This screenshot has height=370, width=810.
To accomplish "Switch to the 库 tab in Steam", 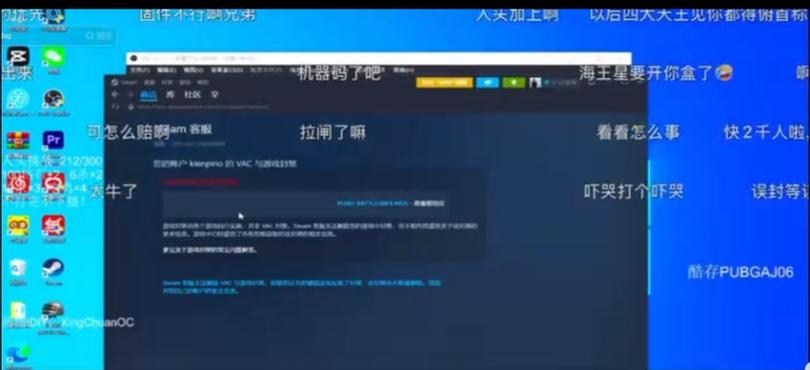I will tap(170, 95).
